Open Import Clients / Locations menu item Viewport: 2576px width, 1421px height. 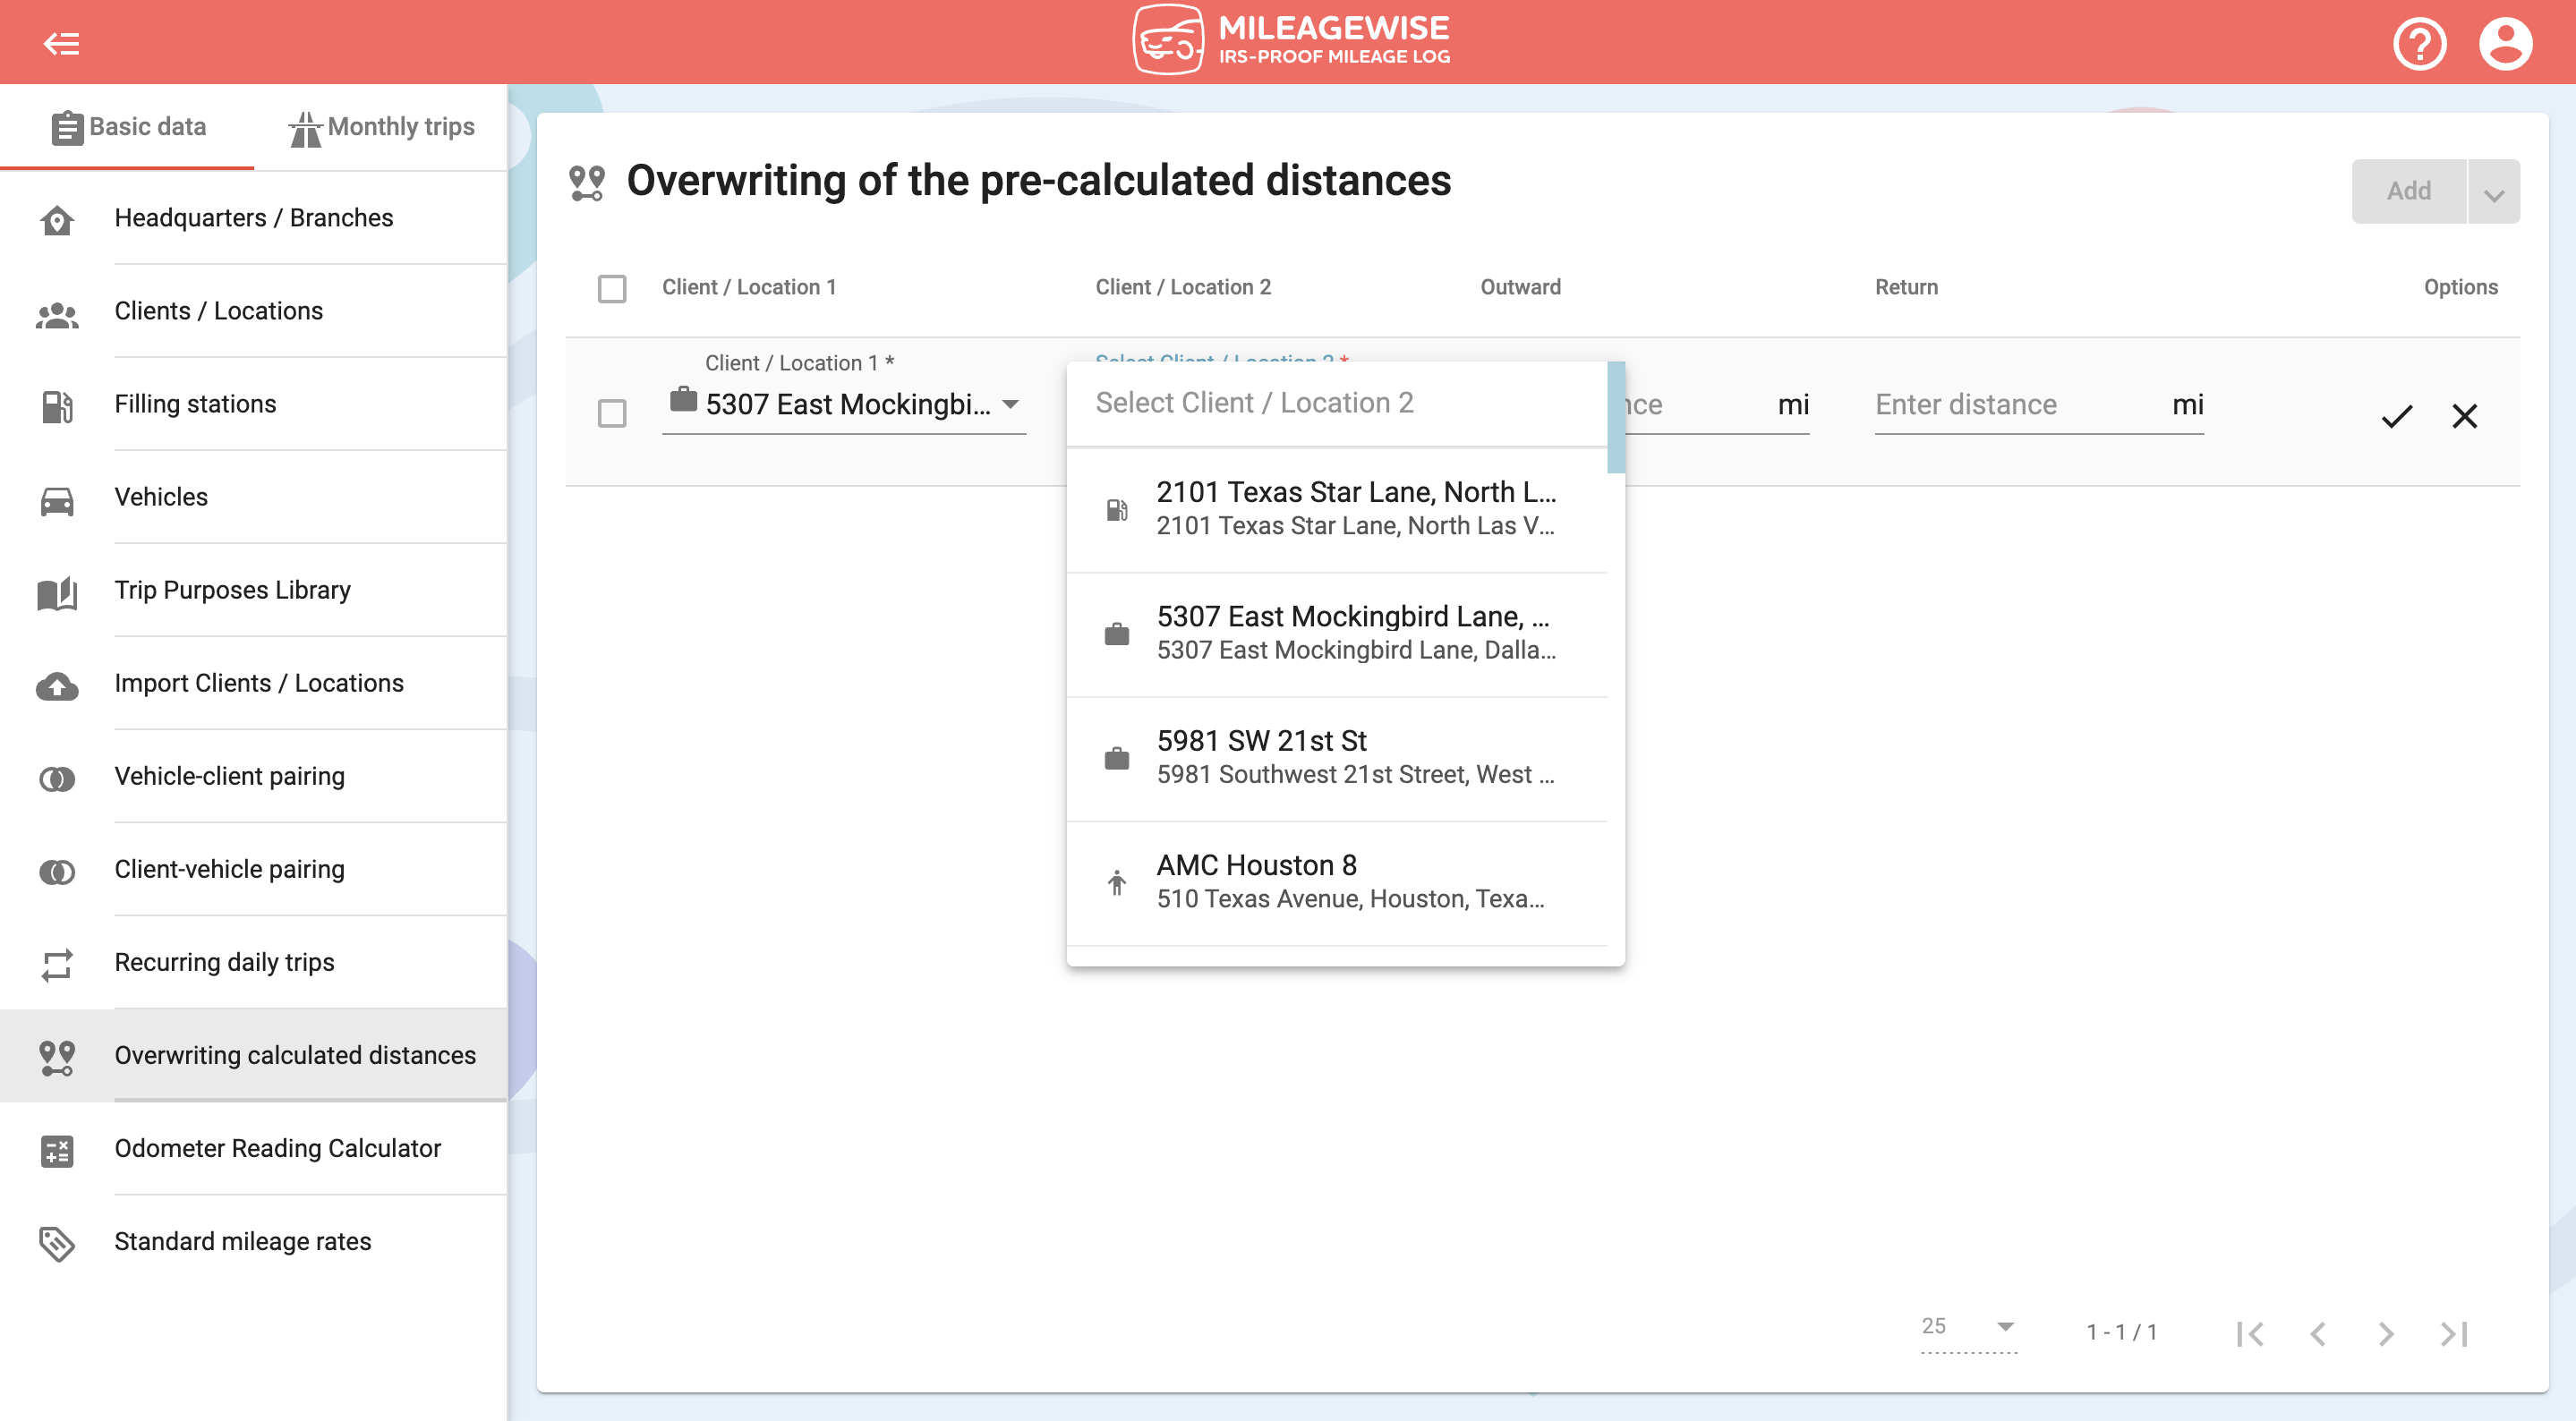254,683
